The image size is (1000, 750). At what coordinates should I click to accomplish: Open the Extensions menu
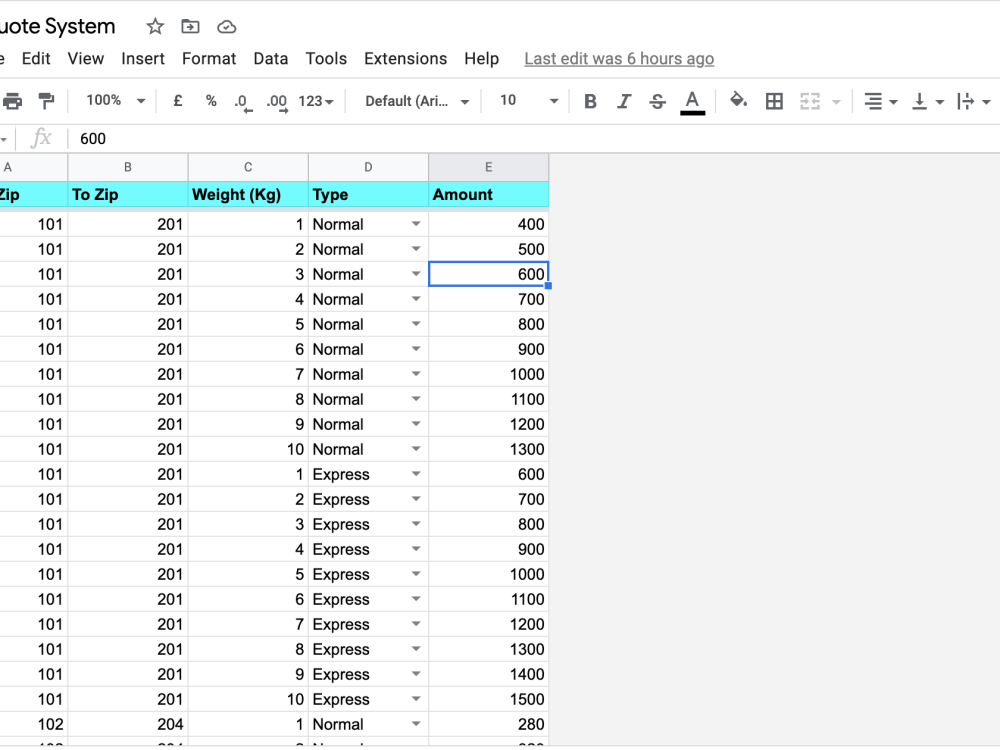point(405,59)
